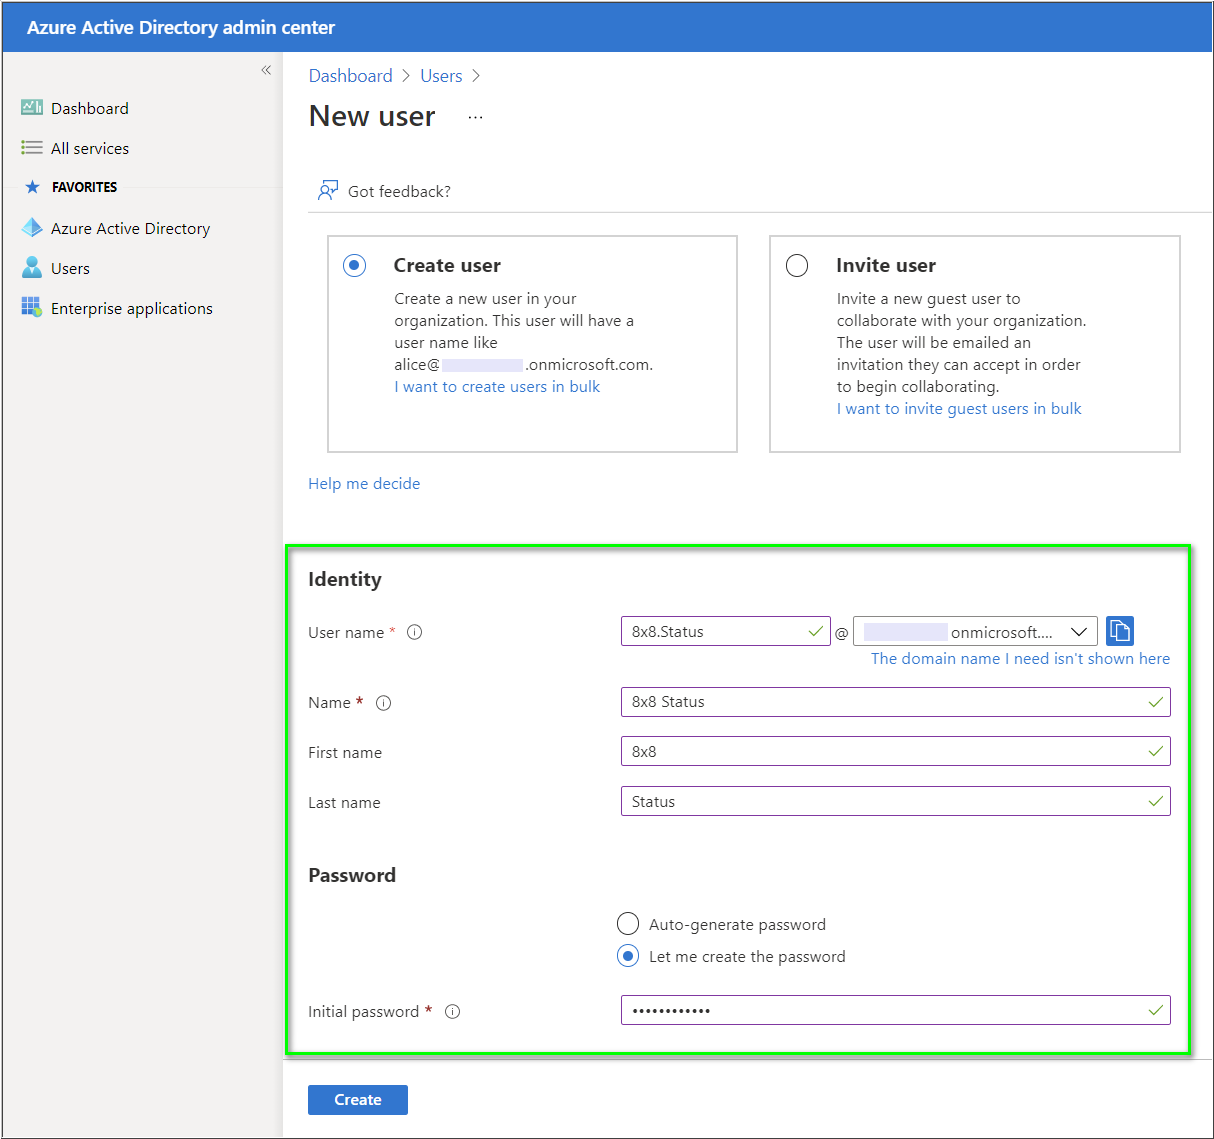The height and width of the screenshot is (1139, 1214).
Task: Click the Azure Active Directory diamond icon
Action: (32, 228)
